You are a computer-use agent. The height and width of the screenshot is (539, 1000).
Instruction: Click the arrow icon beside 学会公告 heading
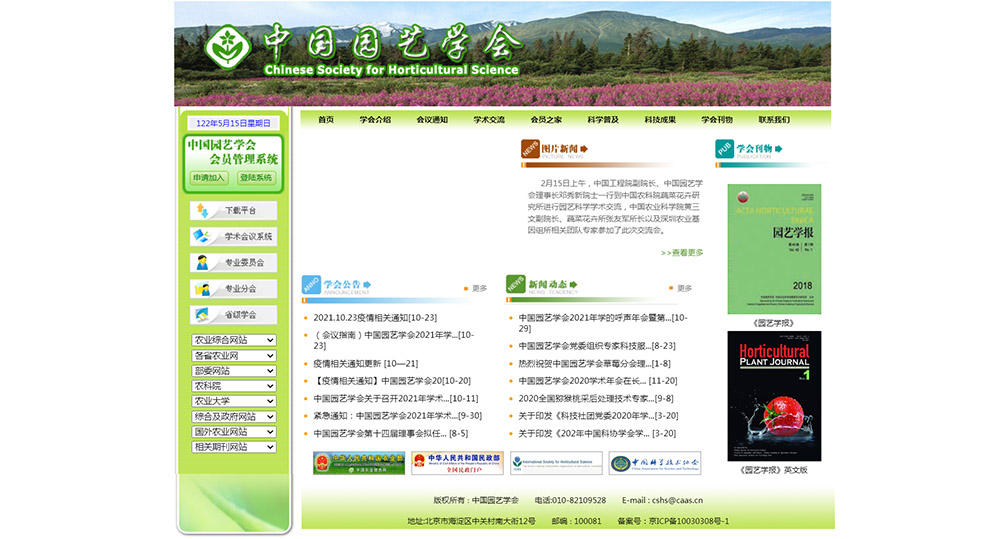click(367, 284)
